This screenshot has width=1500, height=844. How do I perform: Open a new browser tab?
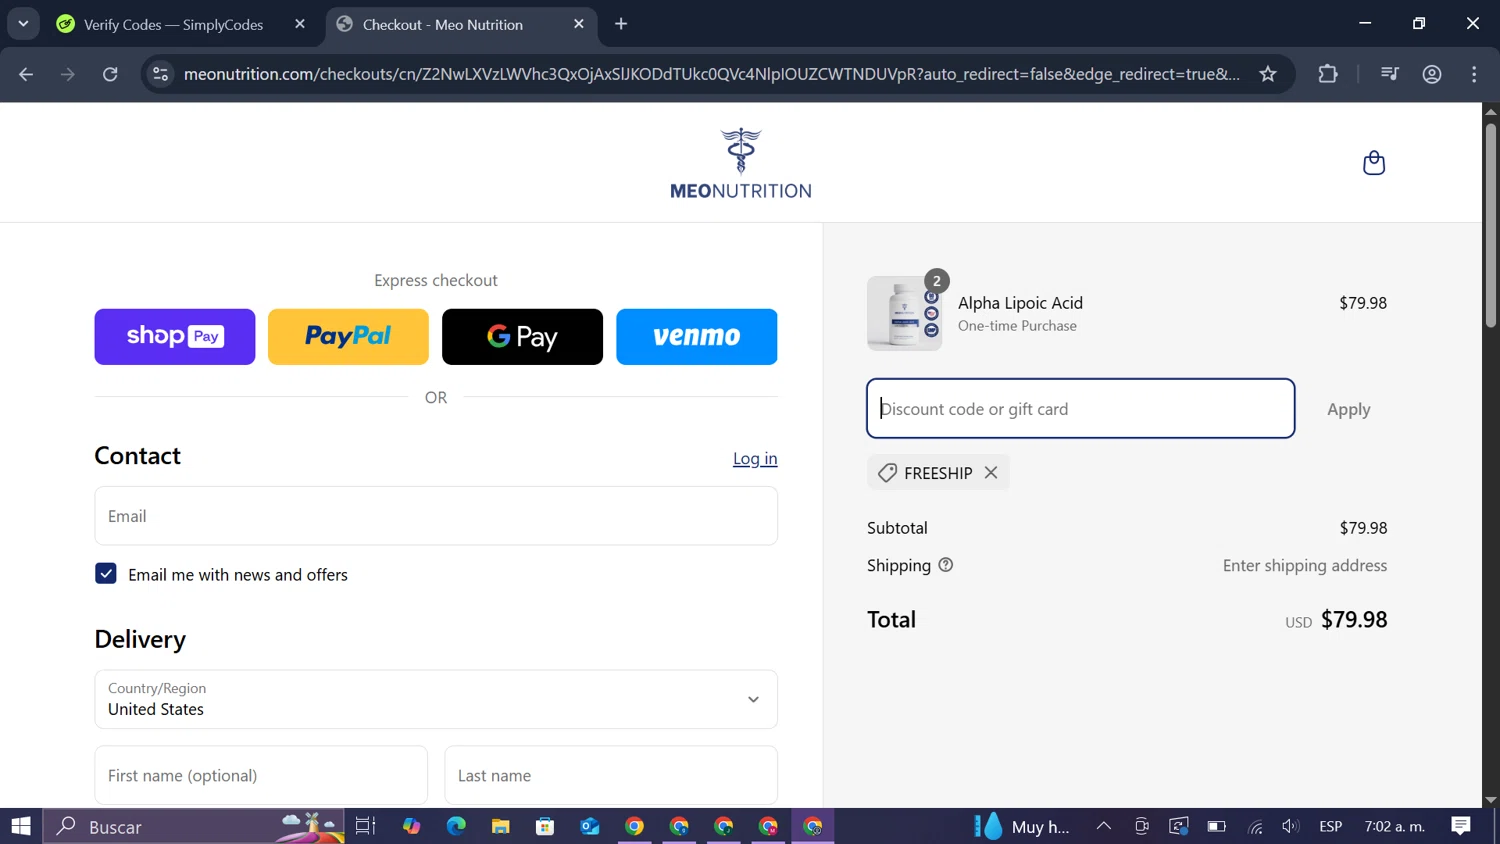pos(621,24)
